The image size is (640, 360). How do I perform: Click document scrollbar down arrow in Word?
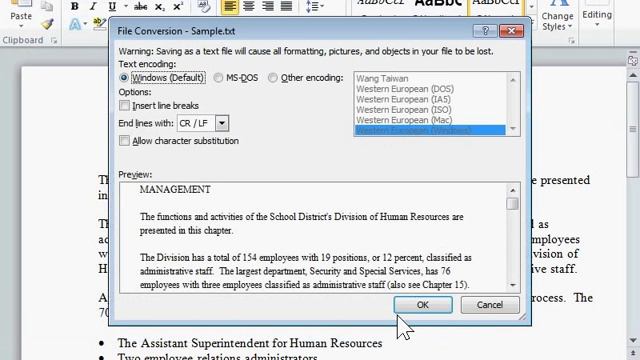tap(633, 340)
